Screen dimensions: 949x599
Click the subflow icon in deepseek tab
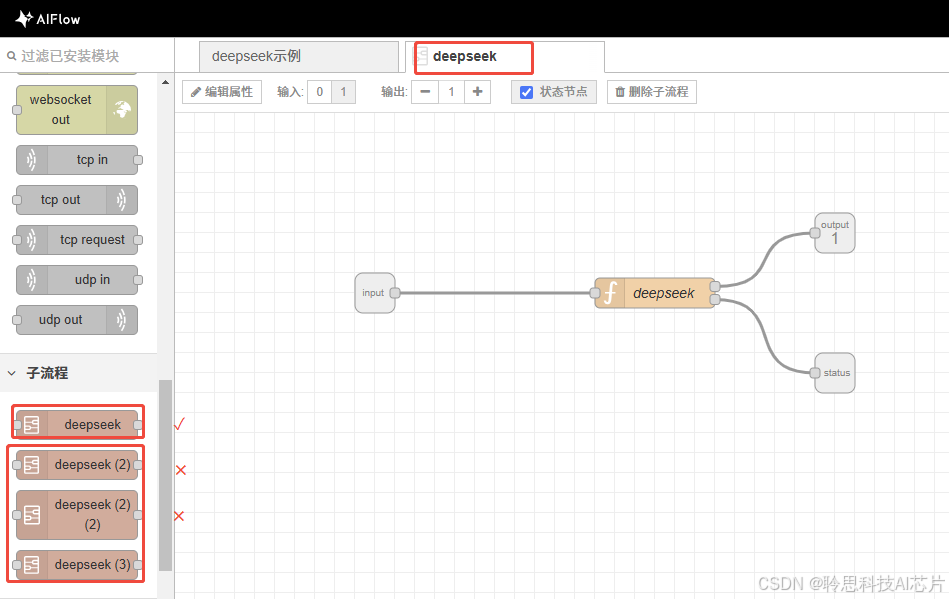click(421, 56)
